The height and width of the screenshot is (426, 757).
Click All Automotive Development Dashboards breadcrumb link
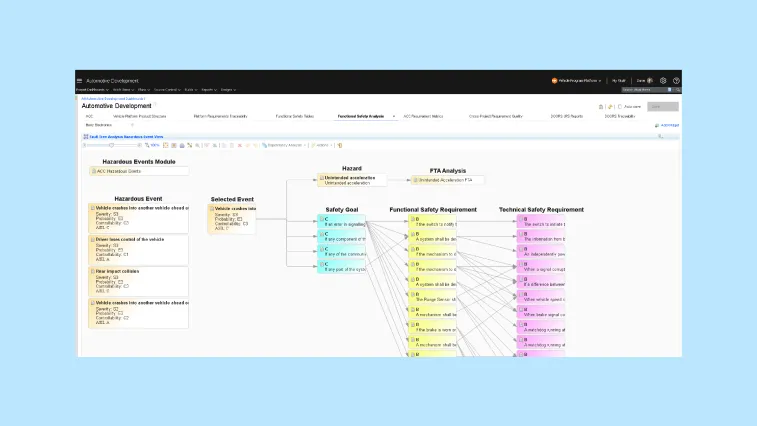tap(112, 99)
